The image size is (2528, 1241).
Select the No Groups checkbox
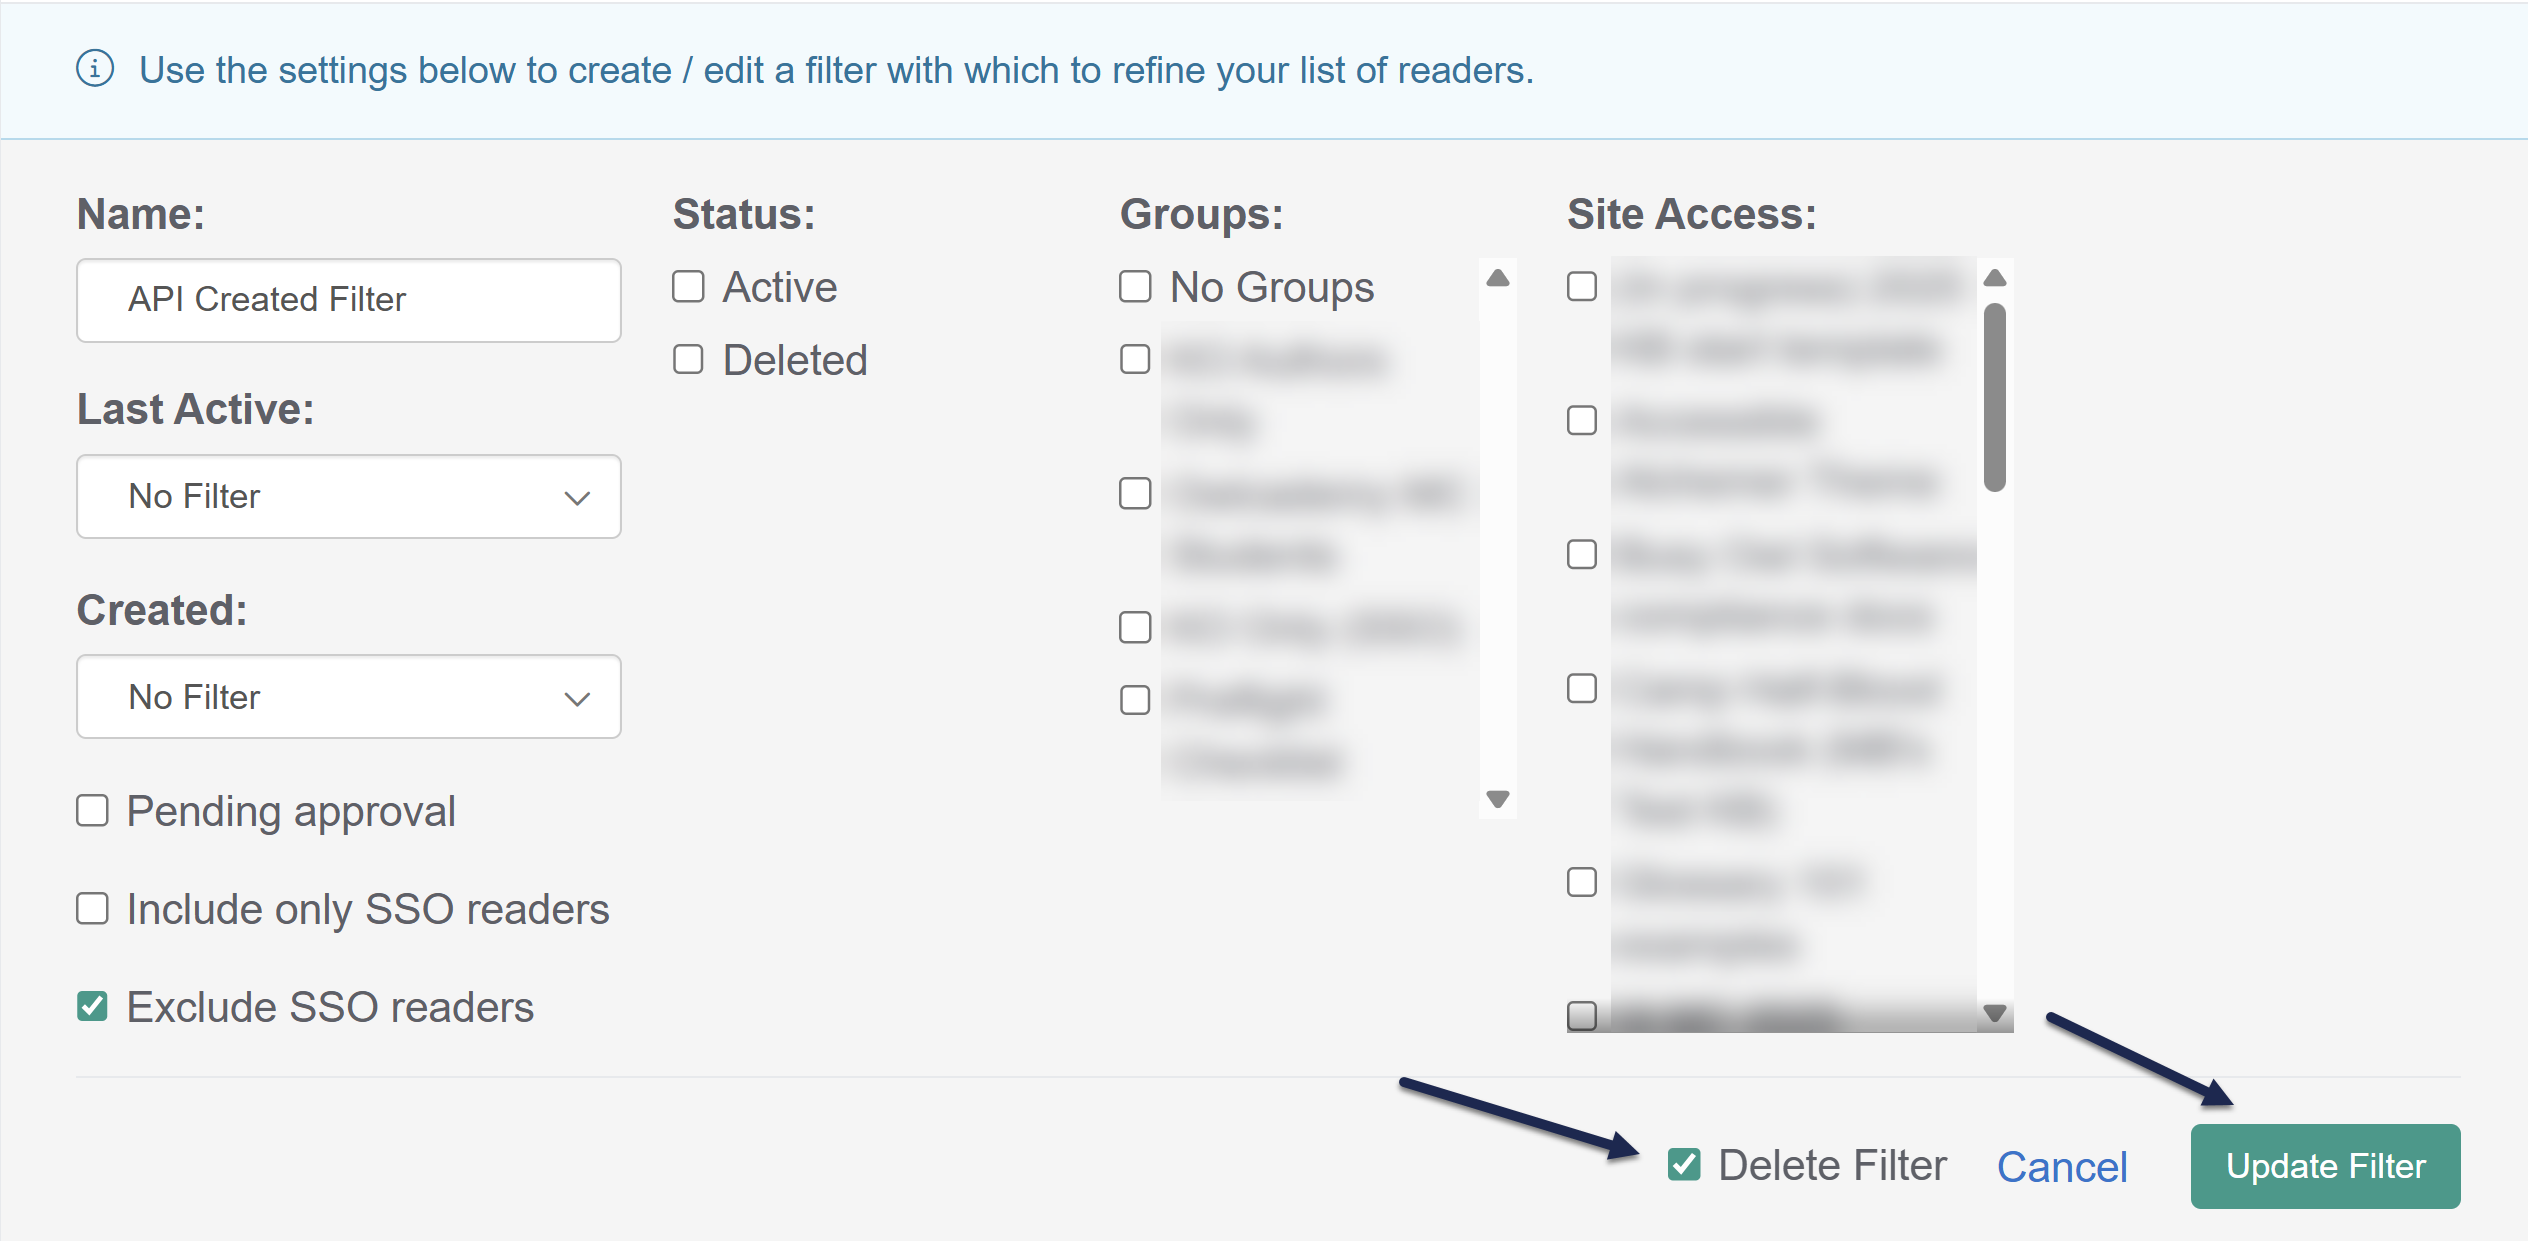1135,287
